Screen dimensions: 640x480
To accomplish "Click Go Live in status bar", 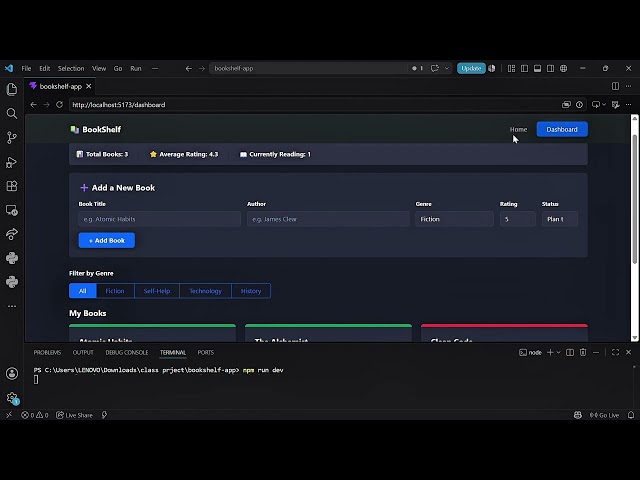I will point(604,415).
